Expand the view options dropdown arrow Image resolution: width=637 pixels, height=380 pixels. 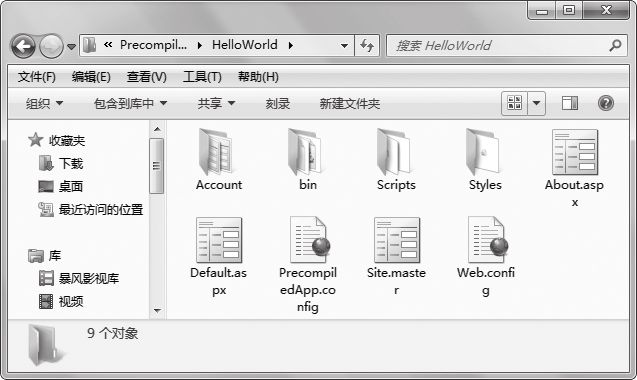pyautogui.click(x=536, y=103)
